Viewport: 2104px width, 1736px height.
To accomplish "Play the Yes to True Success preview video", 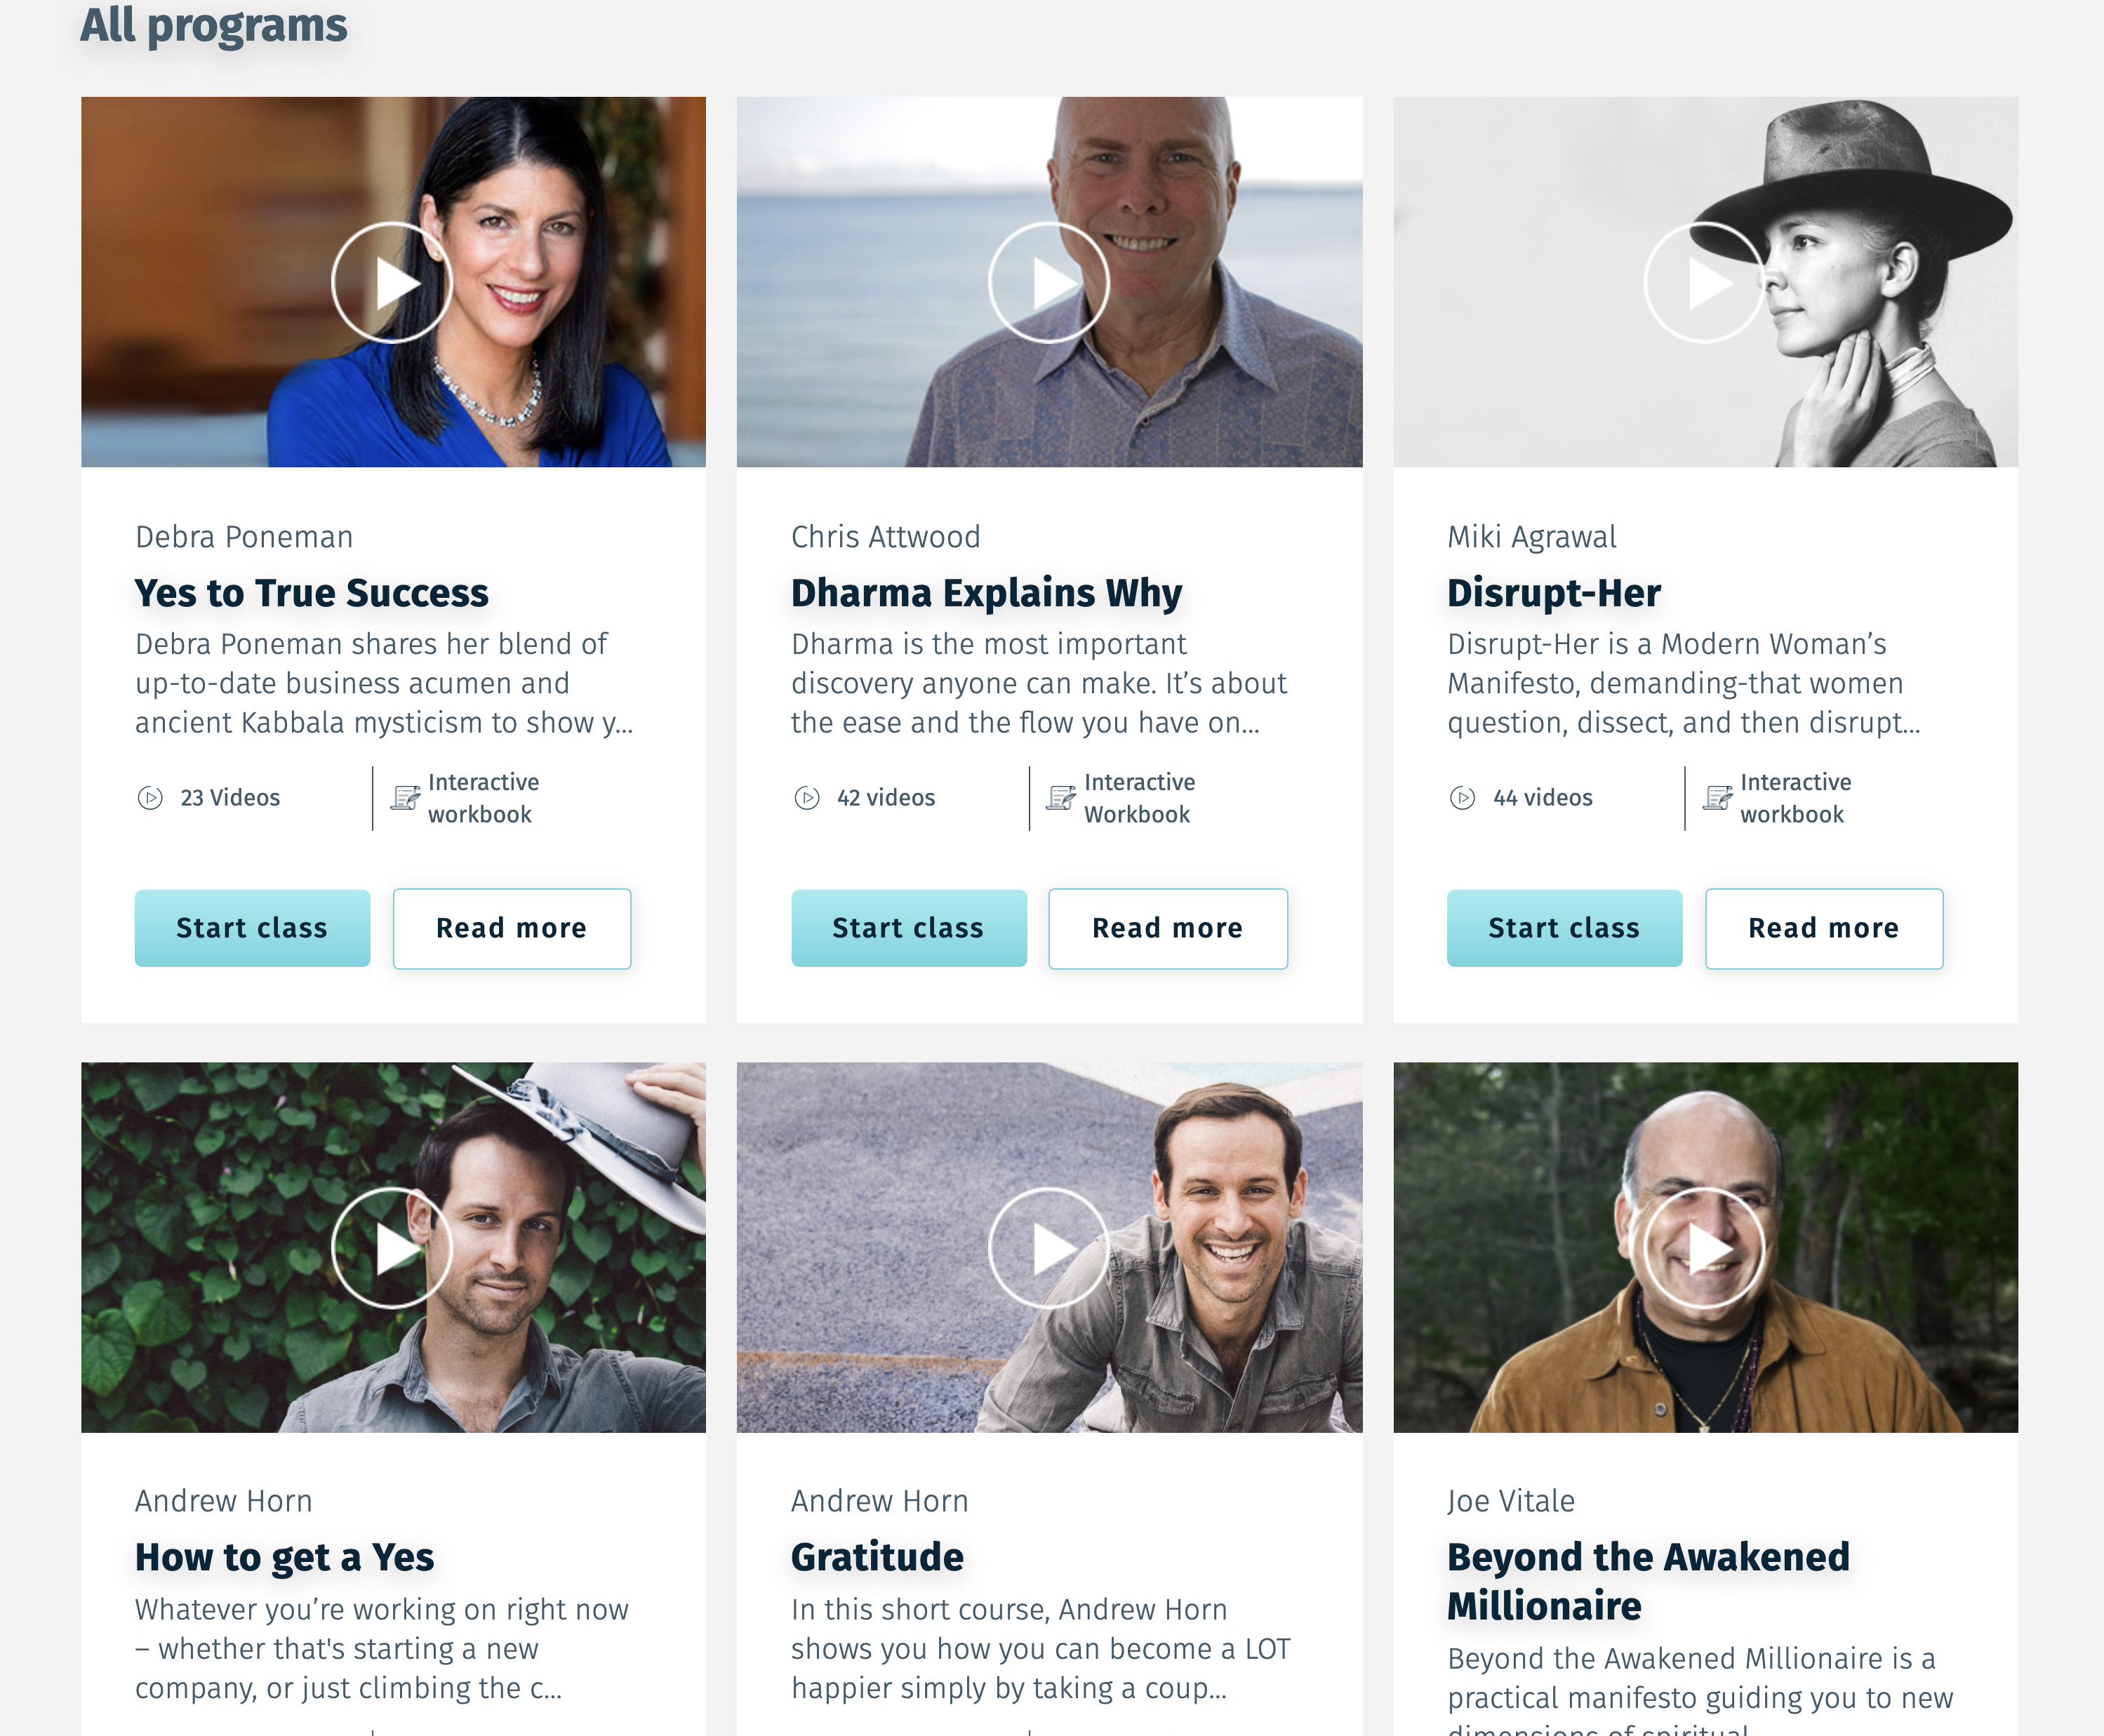I will pyautogui.click(x=392, y=283).
